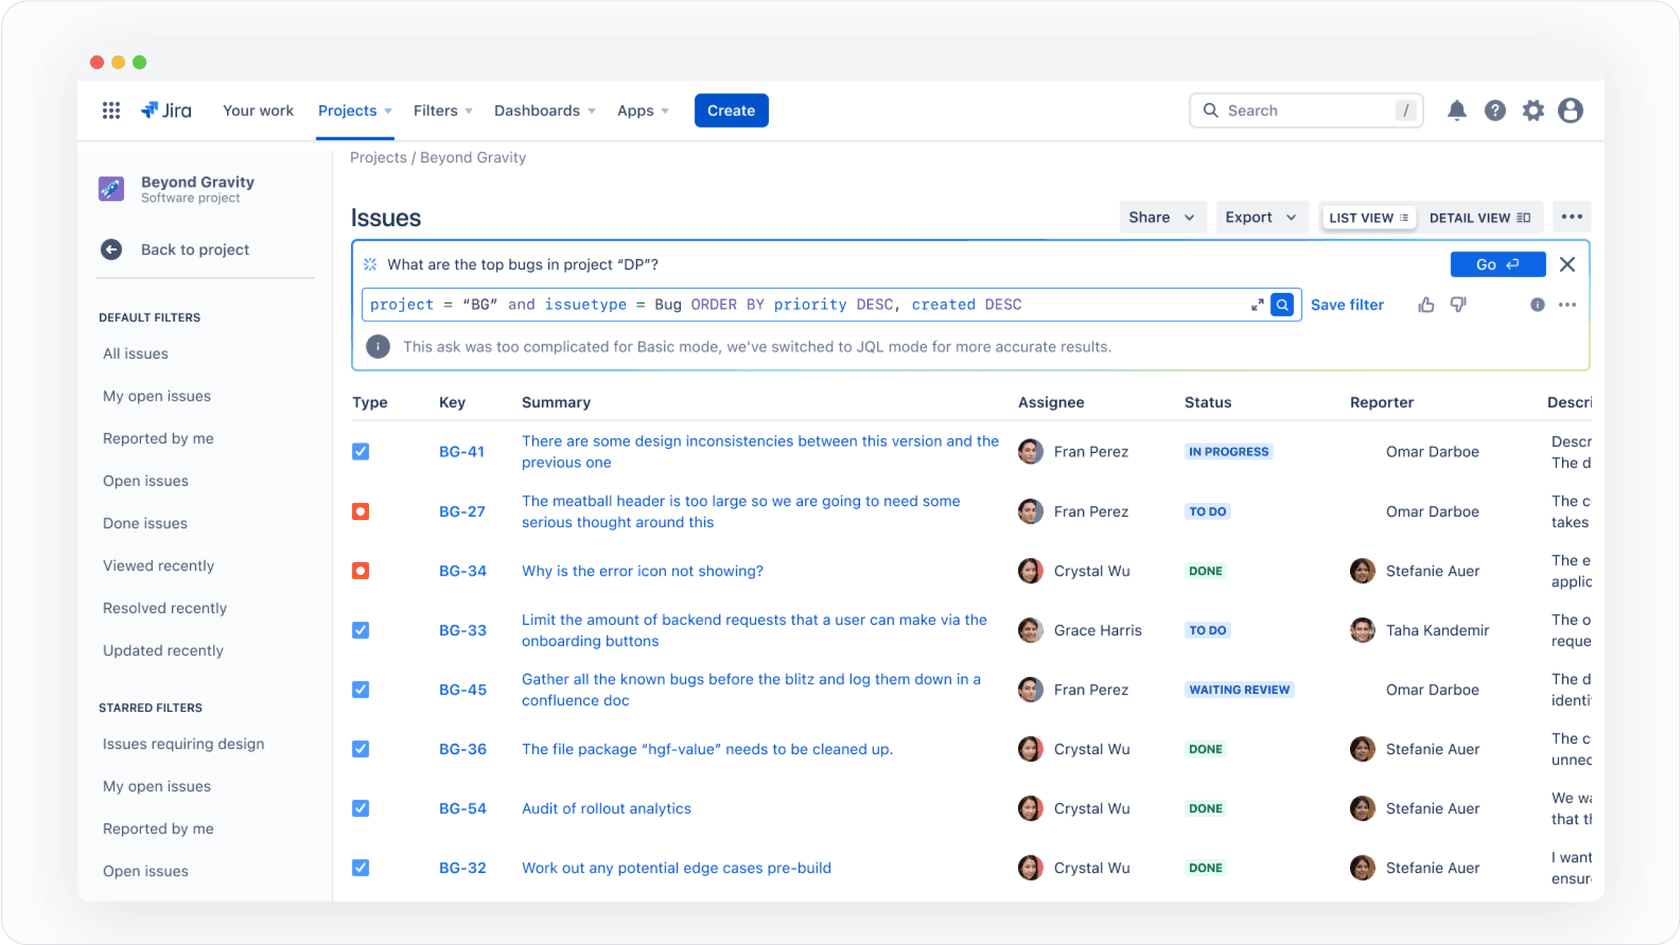1680x945 pixels.
Task: Open the Filters dropdown menu
Action: (441, 110)
